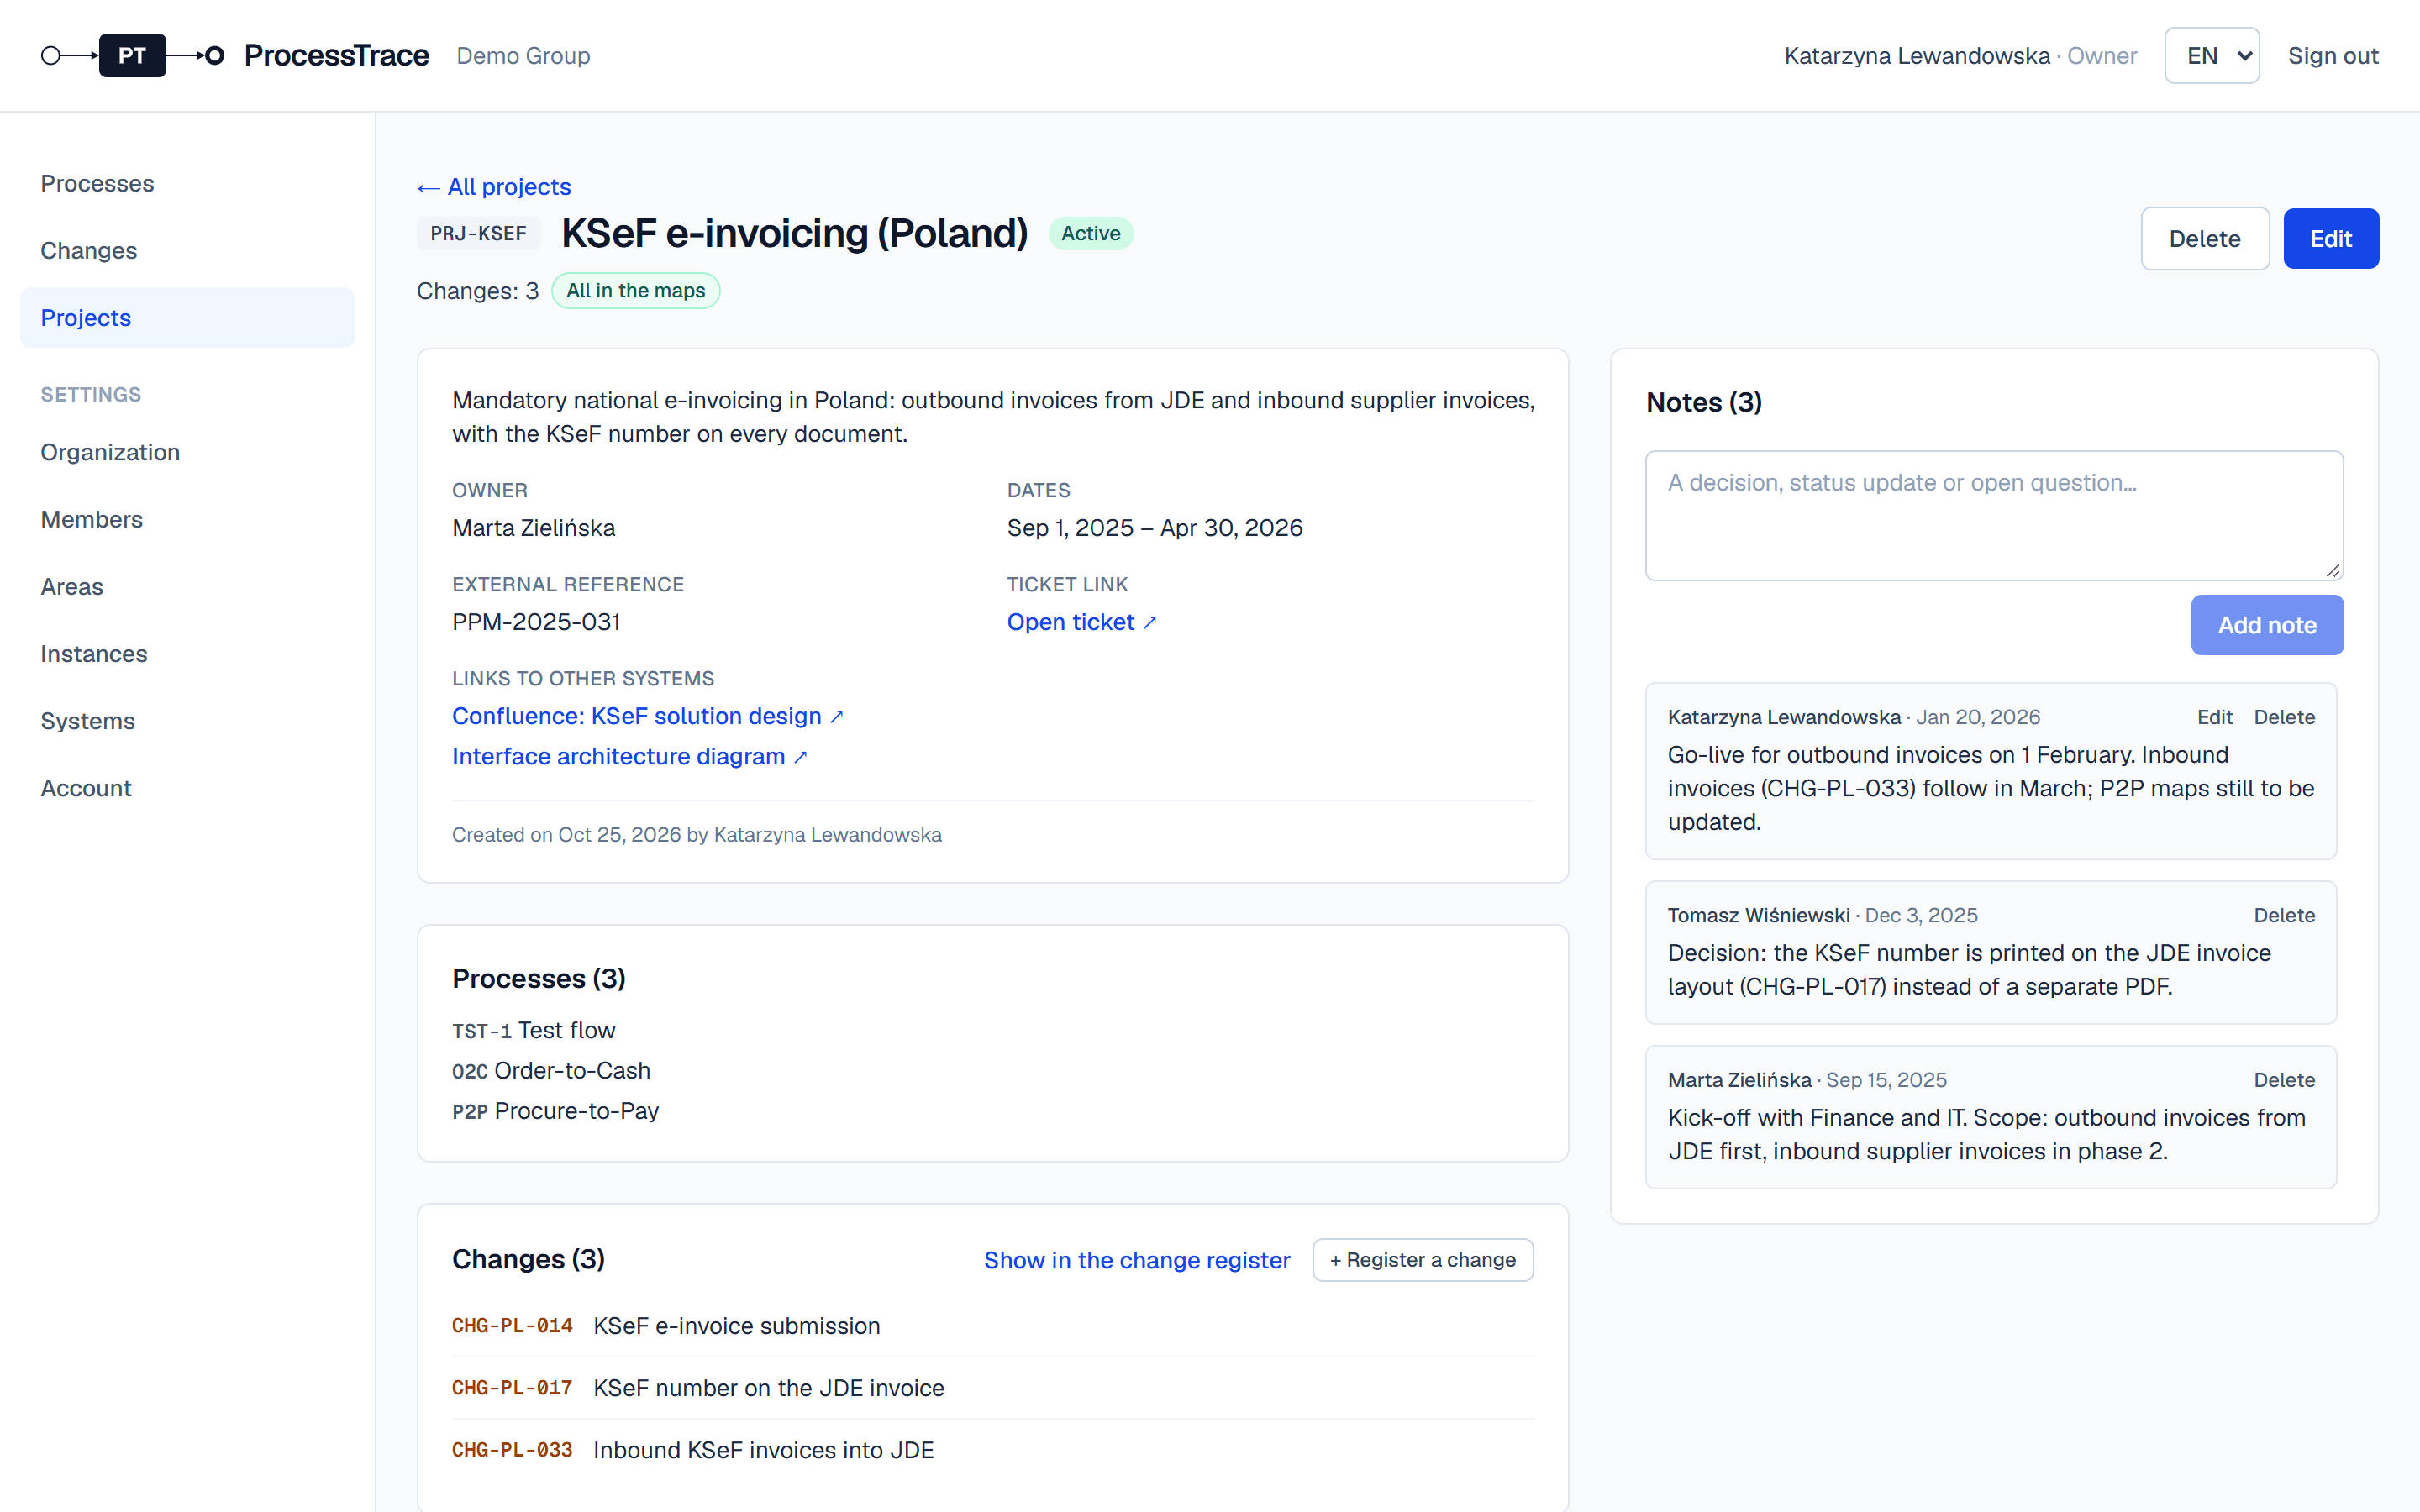2420x1512 pixels.
Task: Select Projects in the sidebar
Action: (x=187, y=317)
